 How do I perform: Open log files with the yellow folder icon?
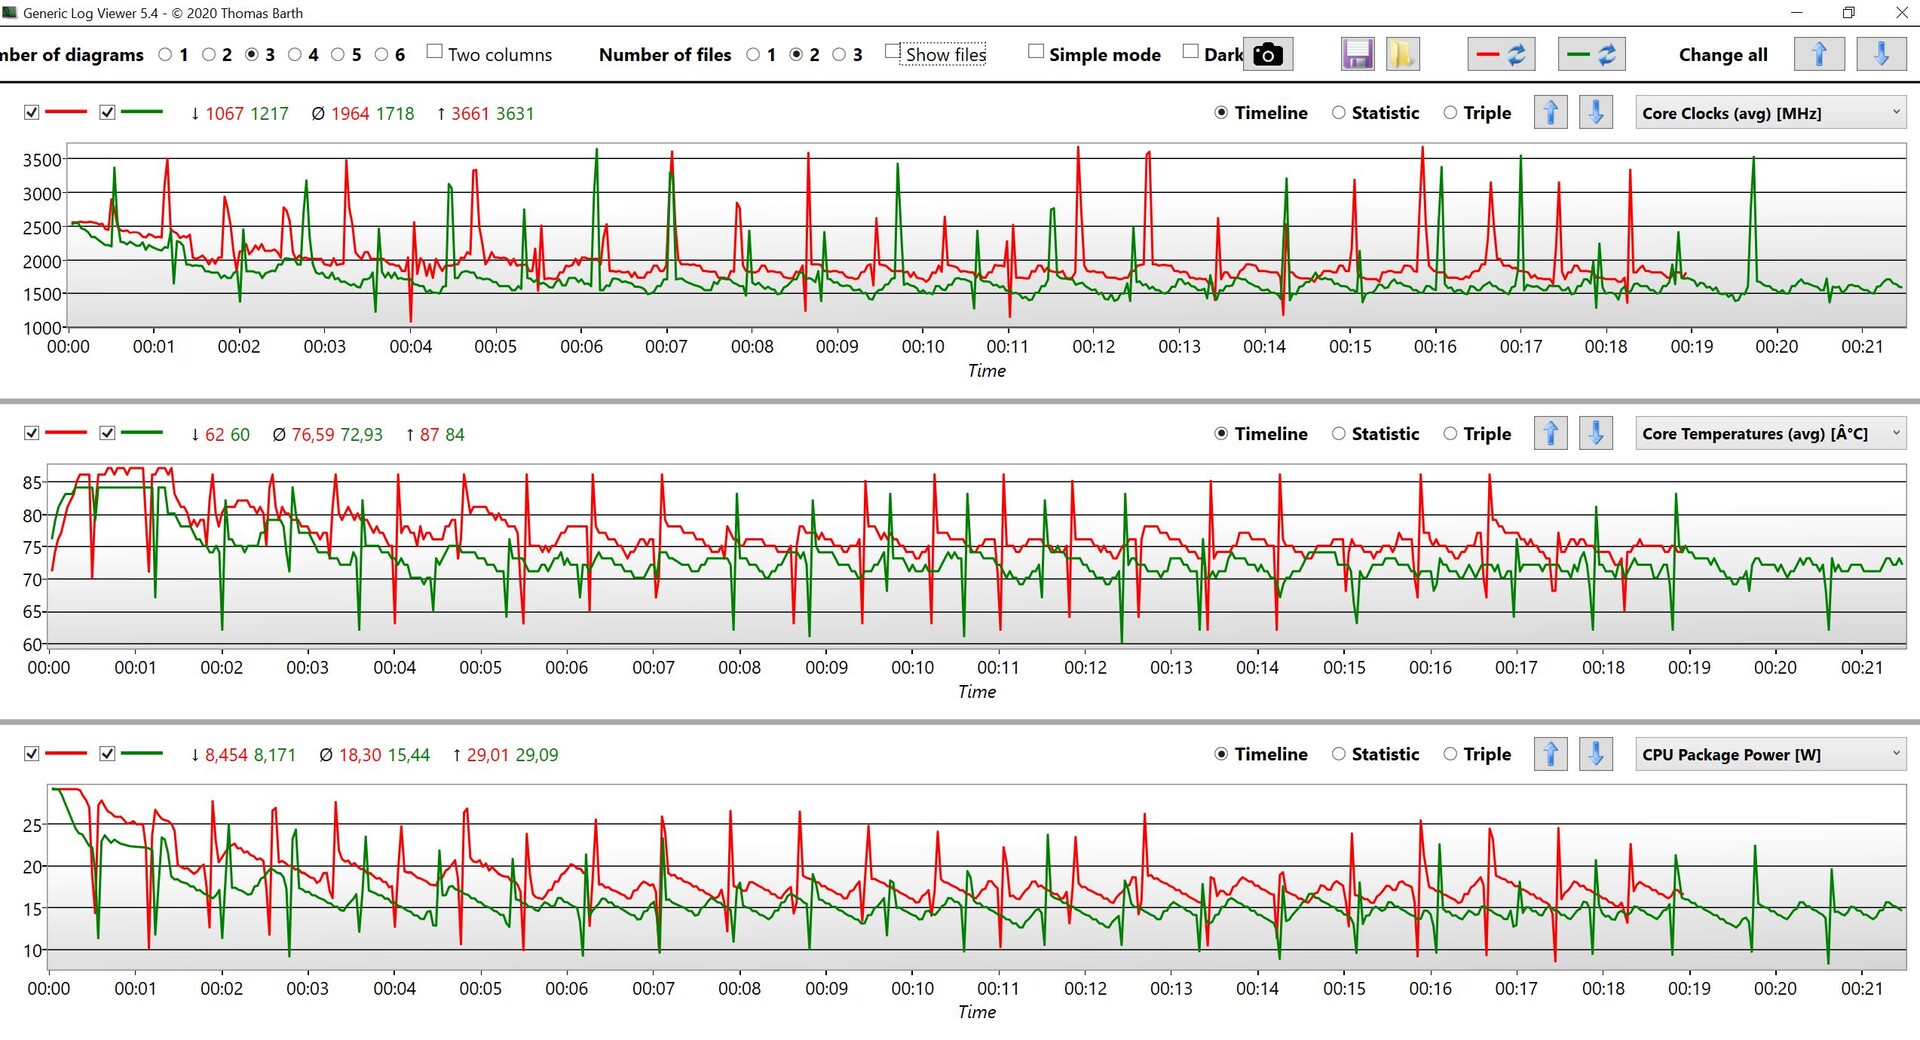[1402, 54]
